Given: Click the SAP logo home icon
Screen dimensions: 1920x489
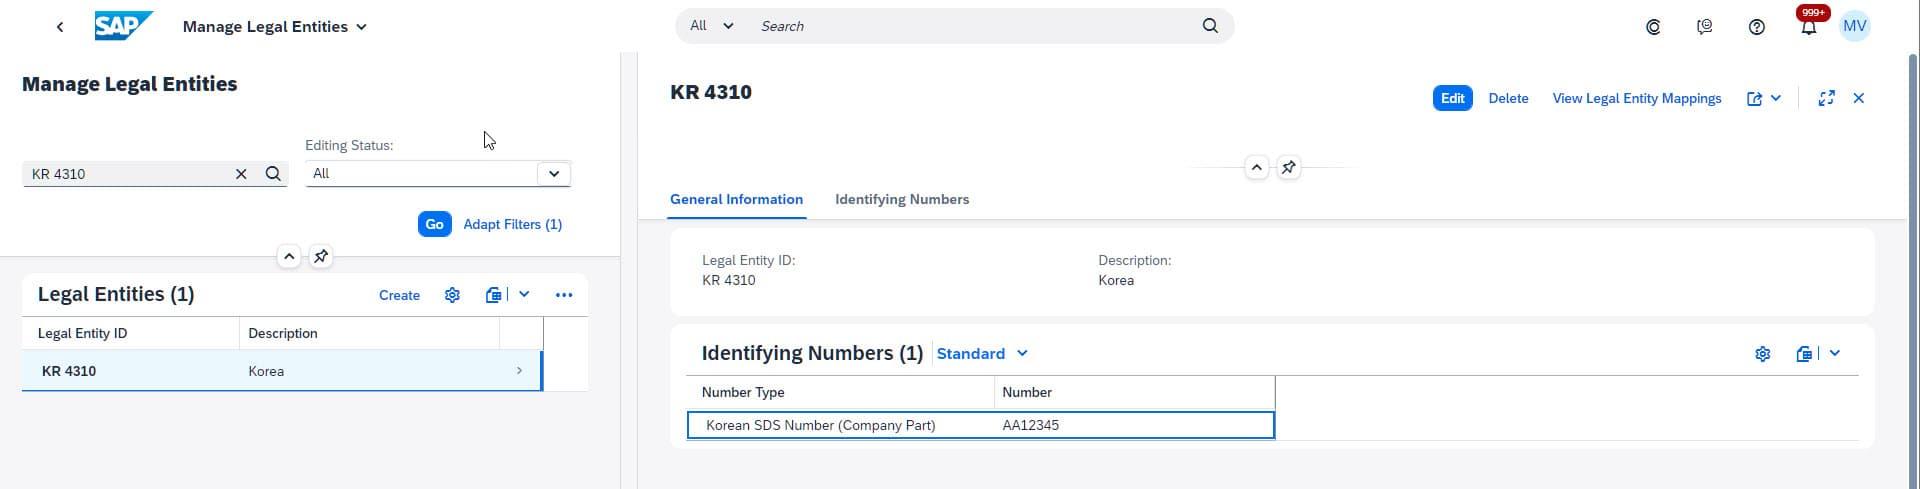Looking at the screenshot, I should point(124,26).
